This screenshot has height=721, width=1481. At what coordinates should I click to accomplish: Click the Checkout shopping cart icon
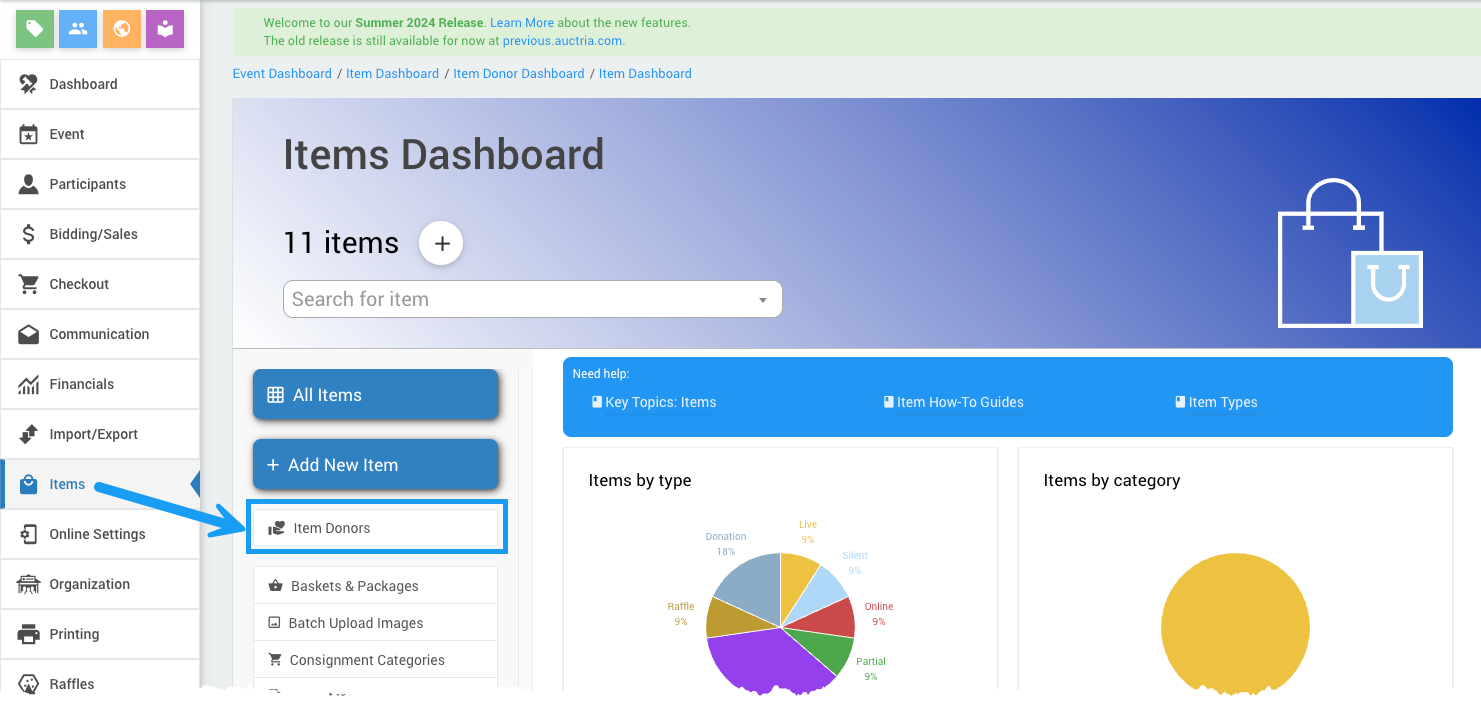click(x=29, y=284)
